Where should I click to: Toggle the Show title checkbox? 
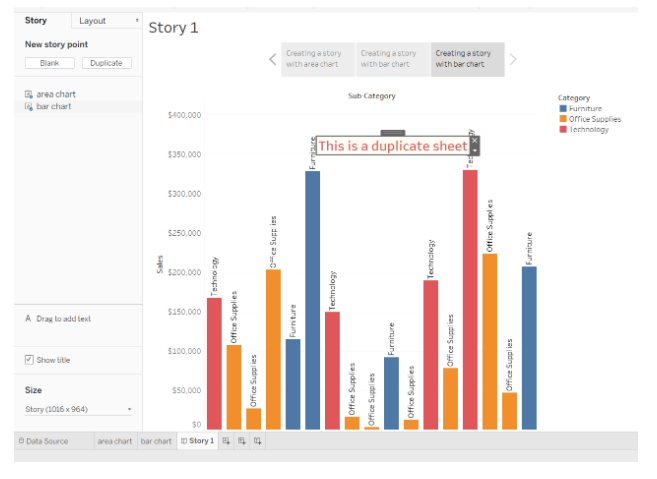click(x=29, y=360)
